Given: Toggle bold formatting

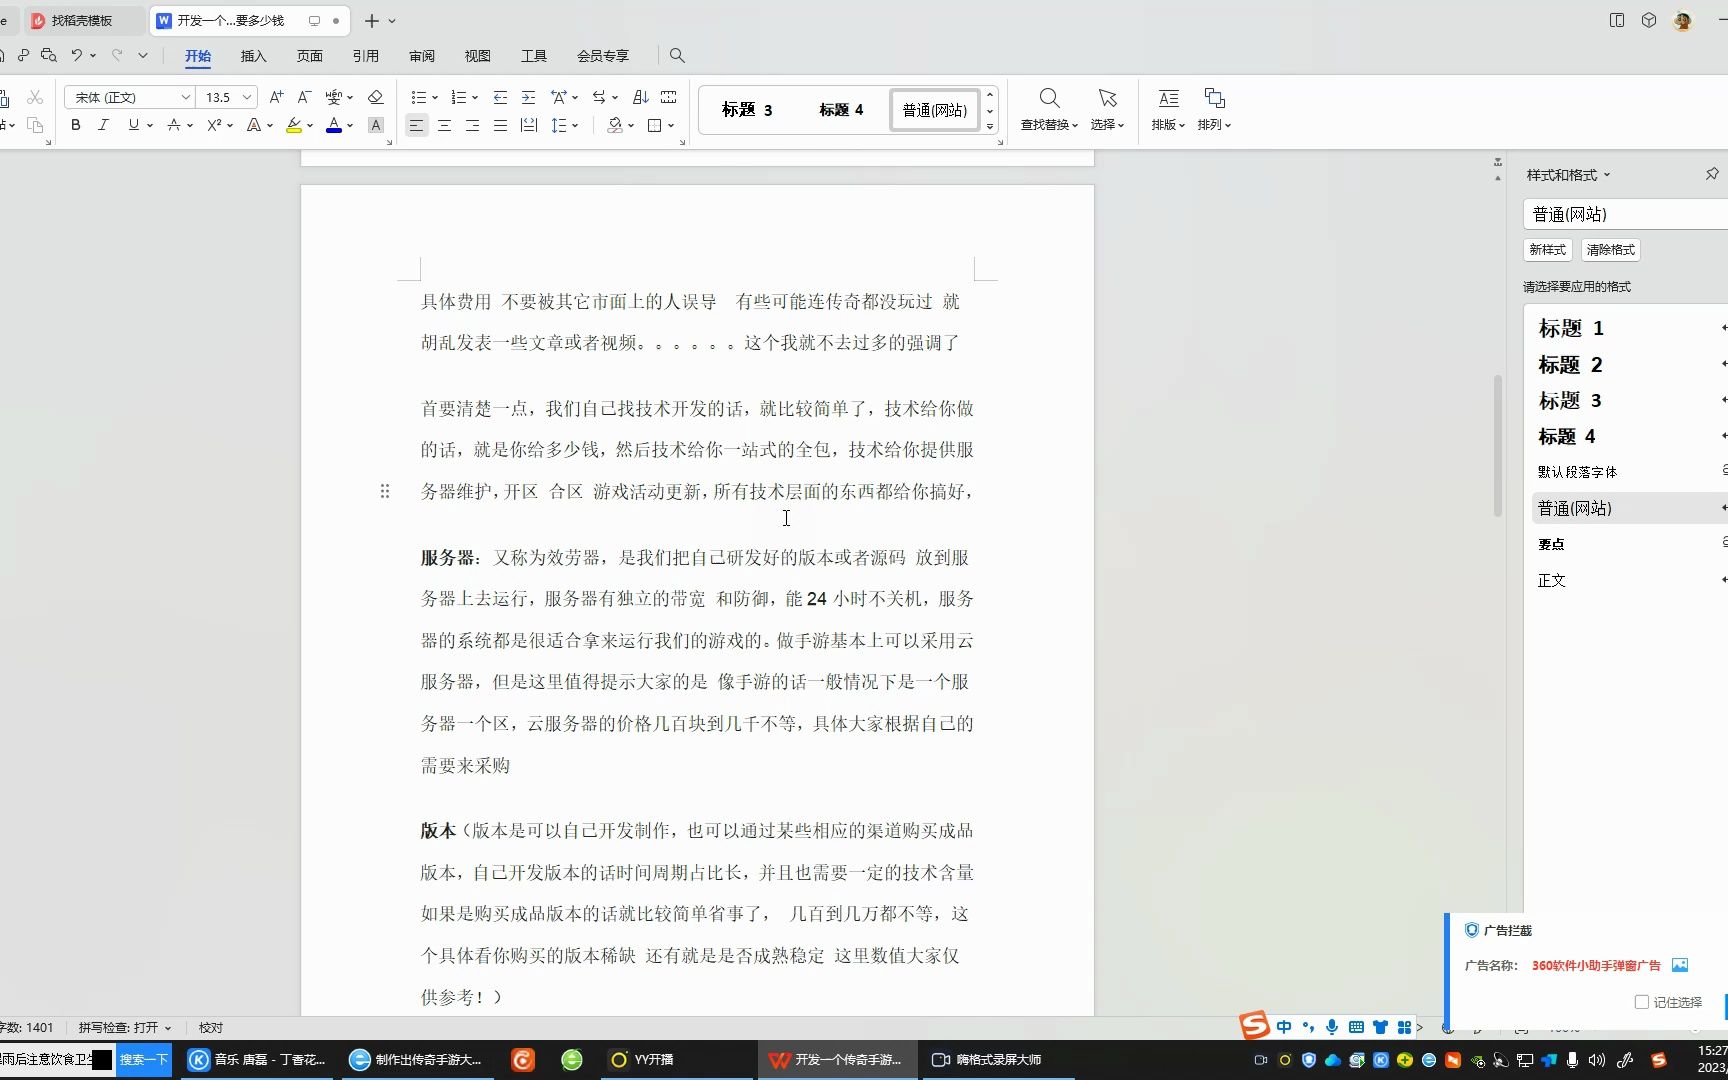Looking at the screenshot, I should pos(76,125).
